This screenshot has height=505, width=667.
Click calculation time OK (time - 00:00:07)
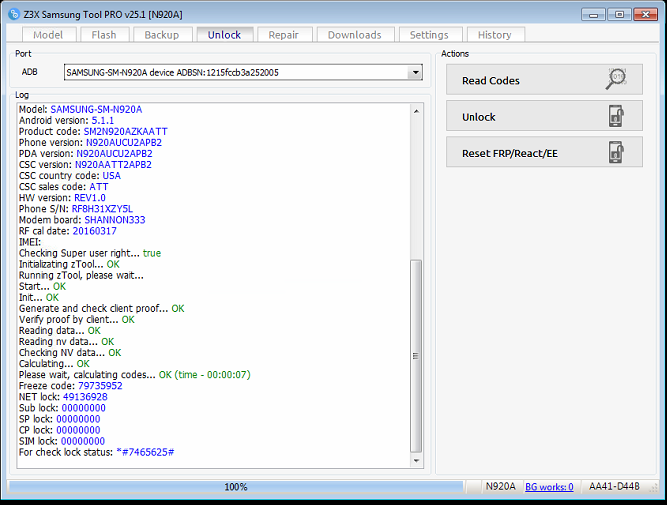click(x=205, y=375)
